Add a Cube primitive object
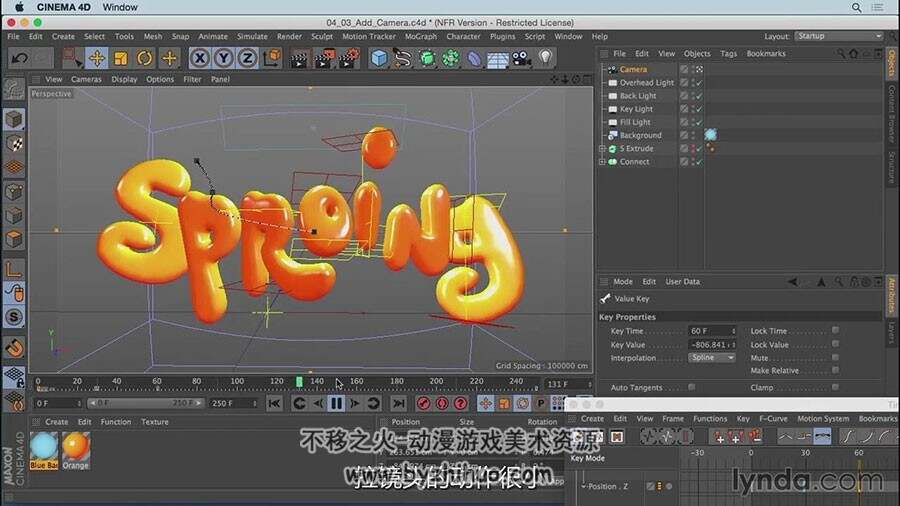Screen dimensions: 900x506 coord(379,58)
